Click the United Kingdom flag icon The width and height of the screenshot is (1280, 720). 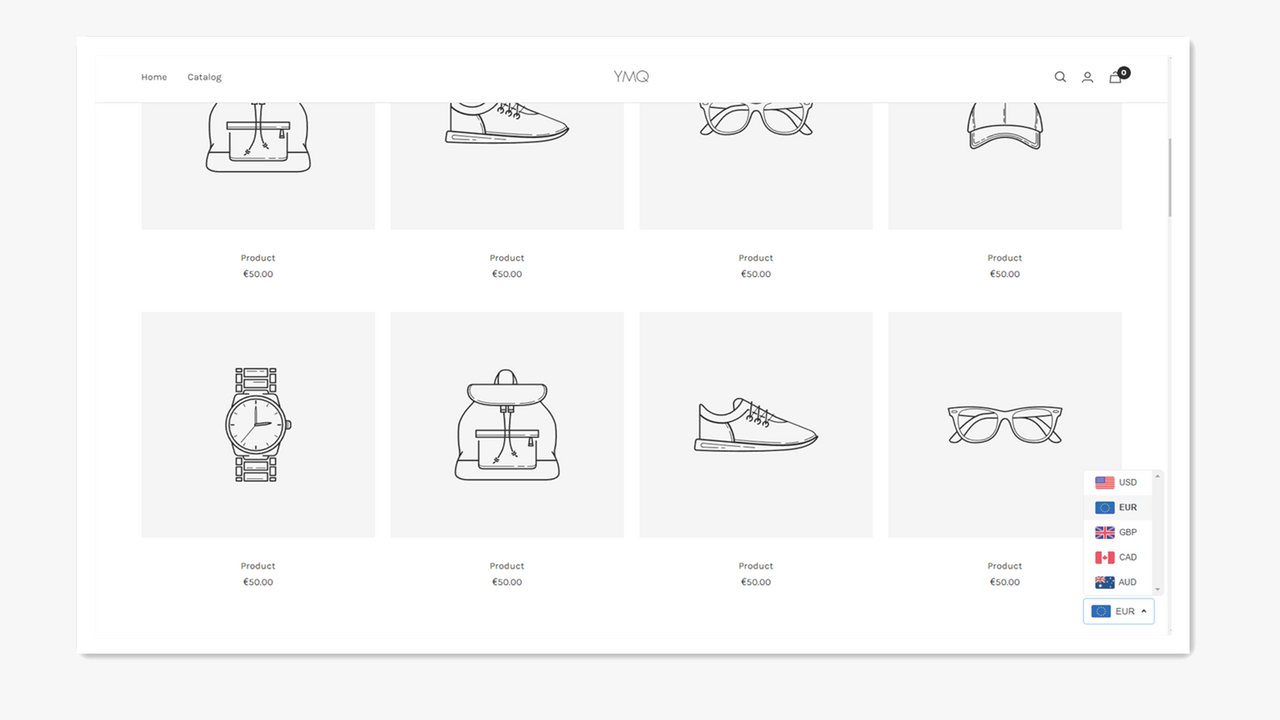pos(1104,532)
